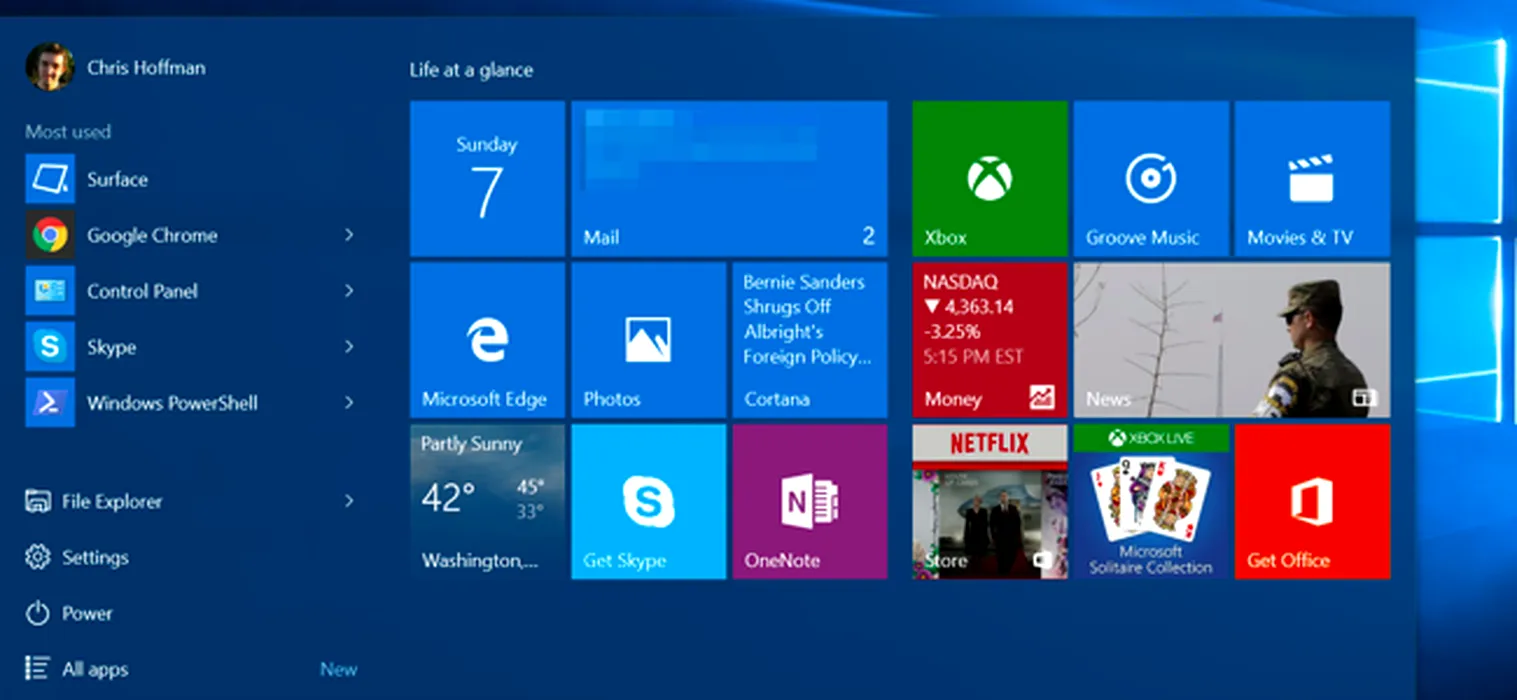Open the OneNote tile
Image resolution: width=1517 pixels, height=700 pixels.
point(809,501)
